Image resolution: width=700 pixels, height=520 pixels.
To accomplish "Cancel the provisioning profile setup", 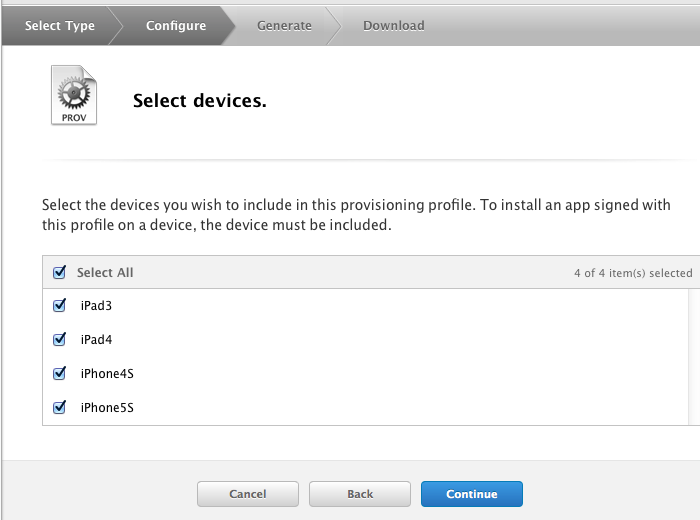I will pos(248,494).
